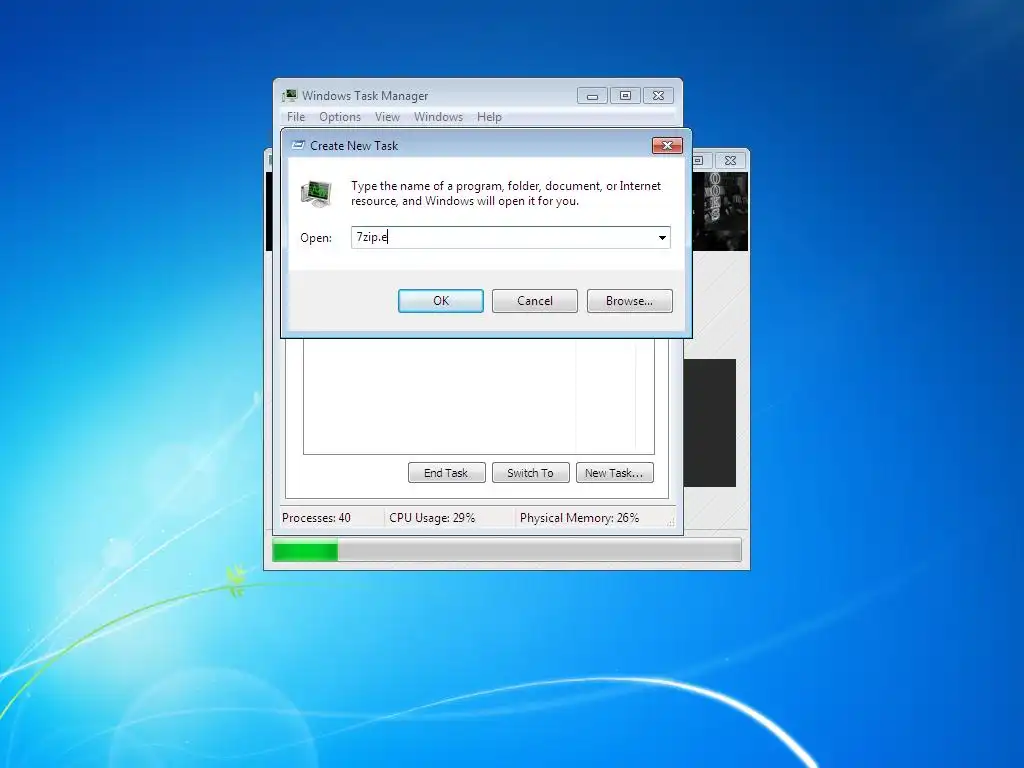The height and width of the screenshot is (768, 1024).
Task: Maximize the Windows Task Manager window
Action: pos(625,96)
